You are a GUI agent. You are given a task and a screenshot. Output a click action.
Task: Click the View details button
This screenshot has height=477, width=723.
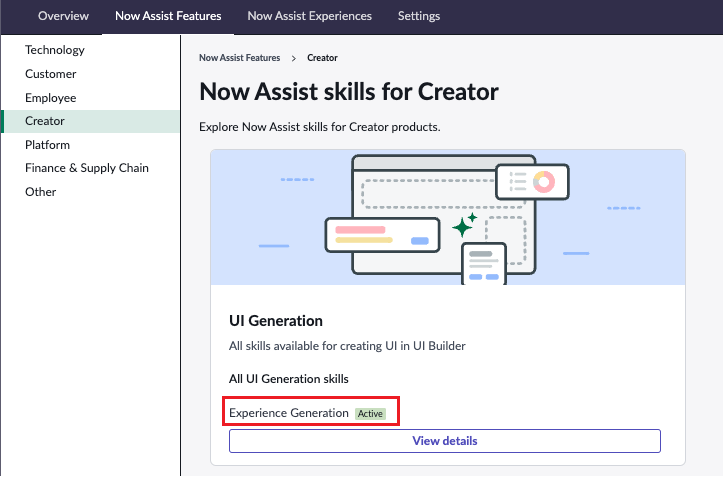(444, 441)
